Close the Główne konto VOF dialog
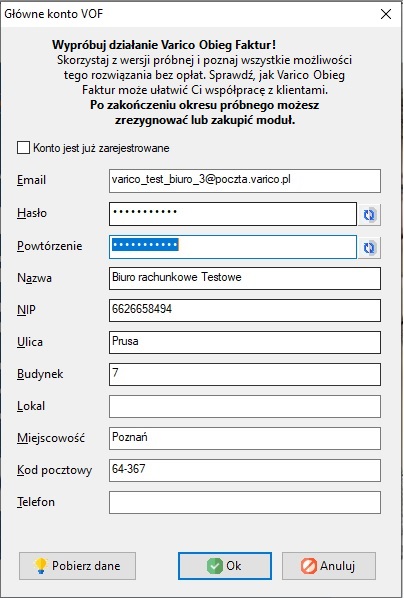This screenshot has width=404, height=598. (386, 14)
